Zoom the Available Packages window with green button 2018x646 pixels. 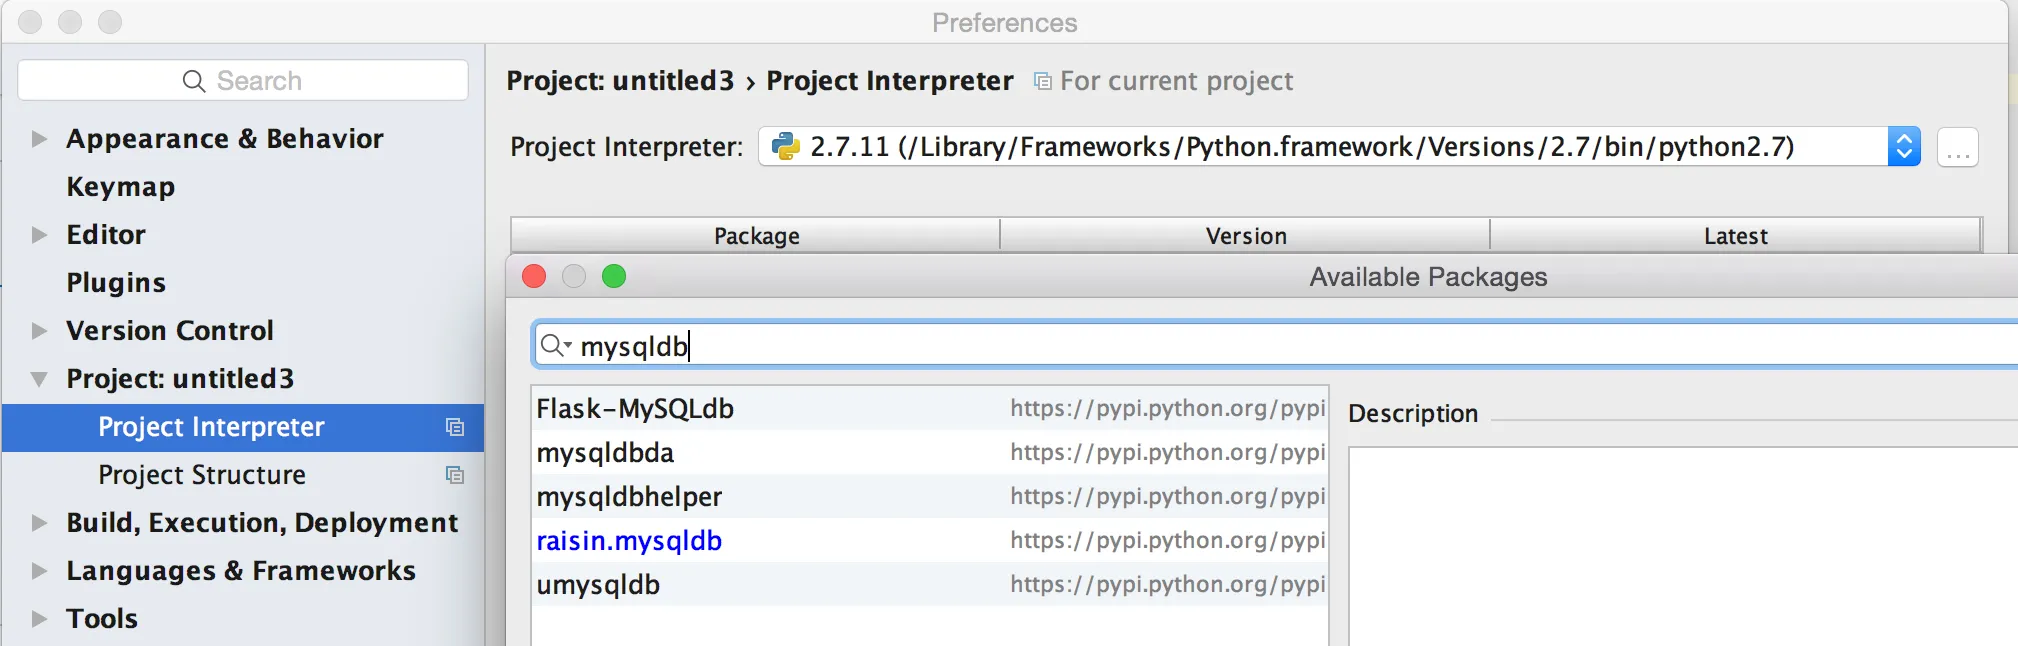(x=614, y=276)
